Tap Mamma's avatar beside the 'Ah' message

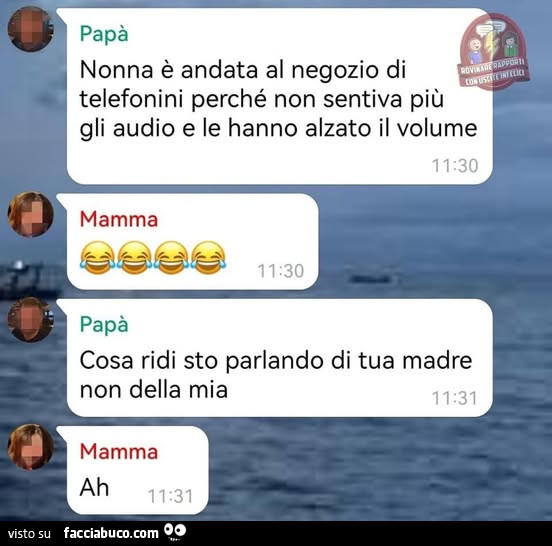coord(30,447)
